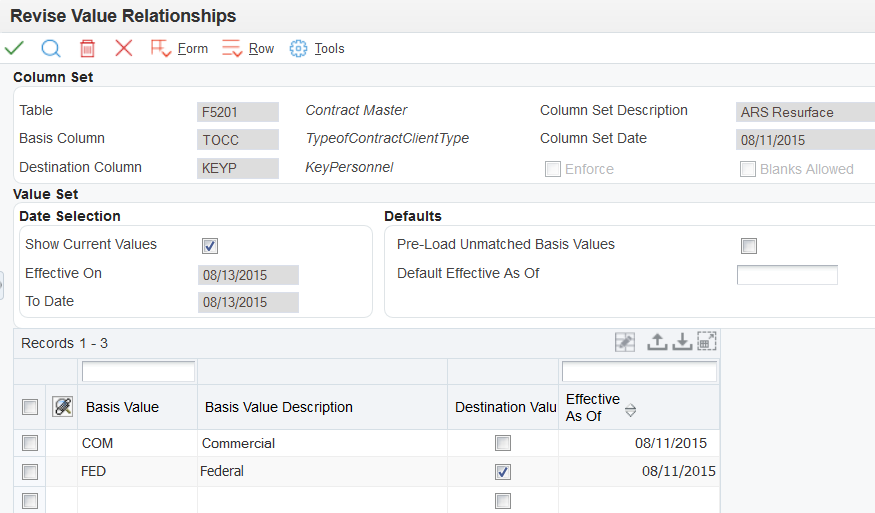Click the FED row 08/11/2015 date
The width and height of the screenshot is (875, 513).
tap(679, 471)
